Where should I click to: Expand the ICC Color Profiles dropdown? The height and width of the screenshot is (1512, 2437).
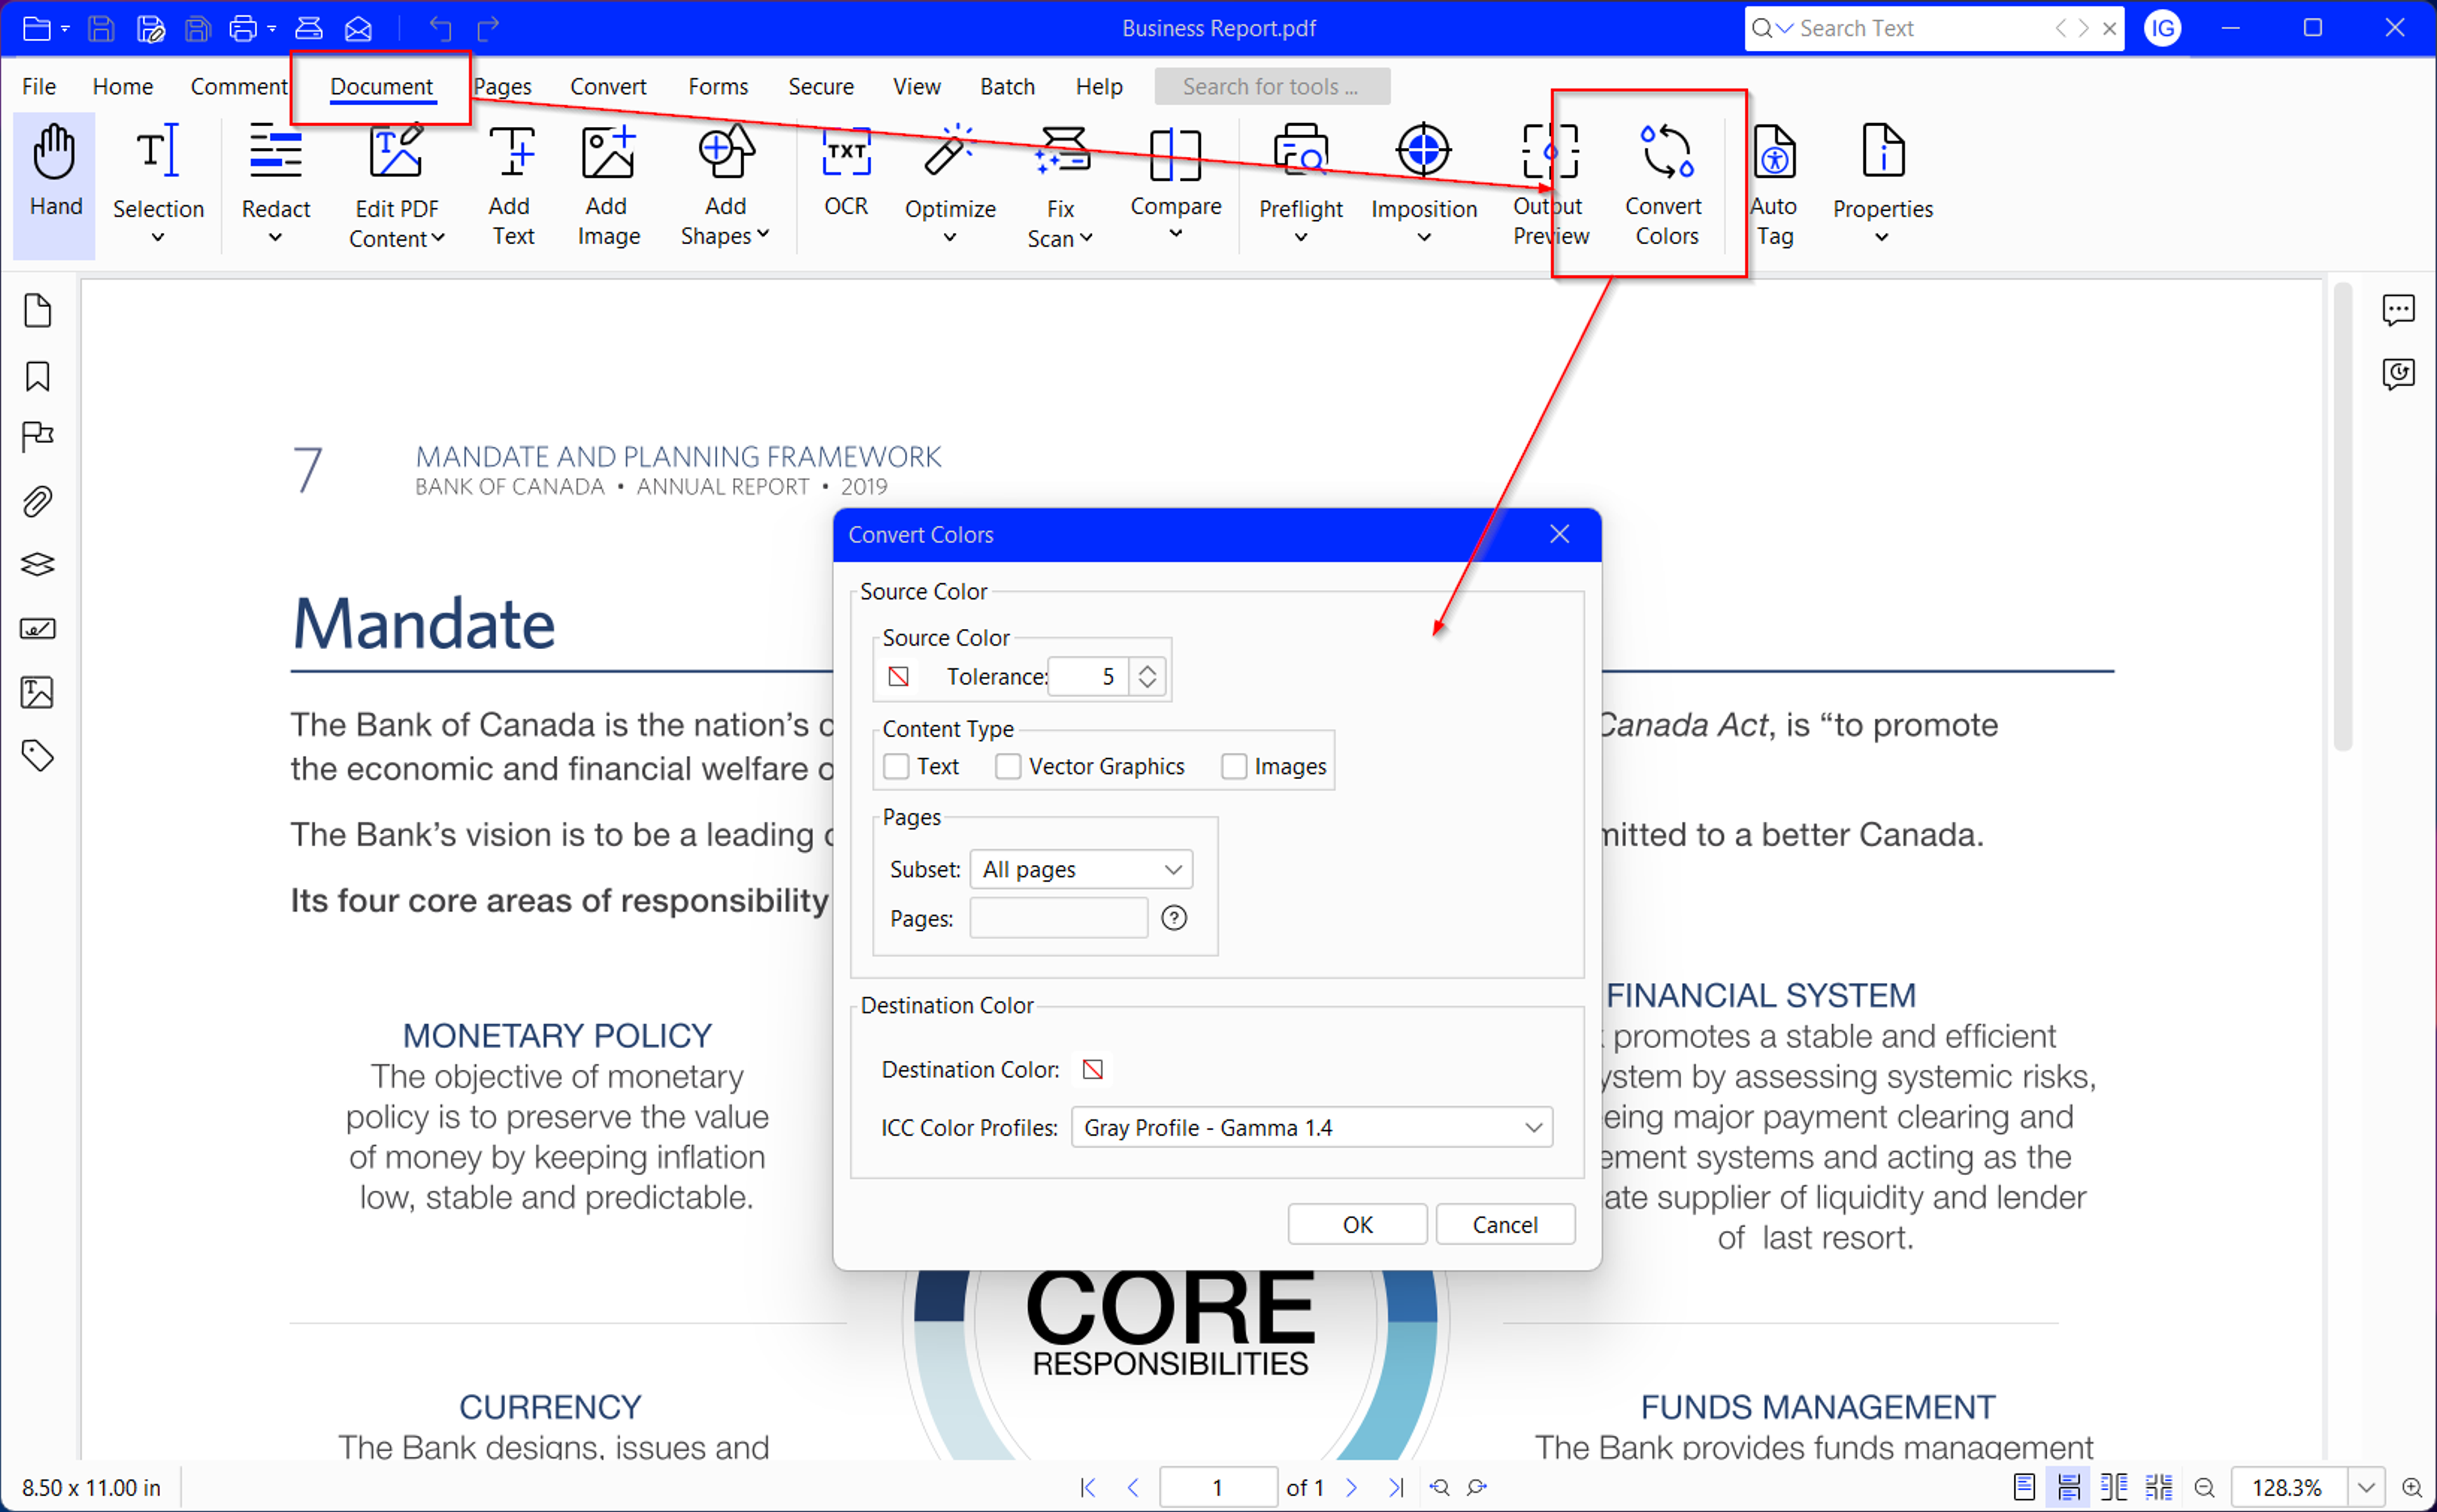point(1312,1127)
